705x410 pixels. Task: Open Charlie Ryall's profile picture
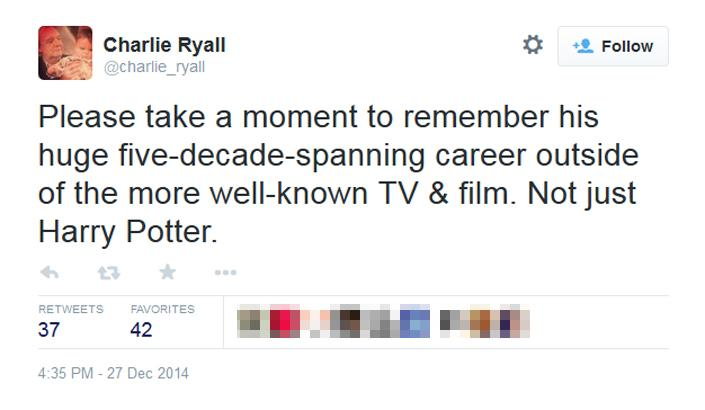[x=65, y=53]
